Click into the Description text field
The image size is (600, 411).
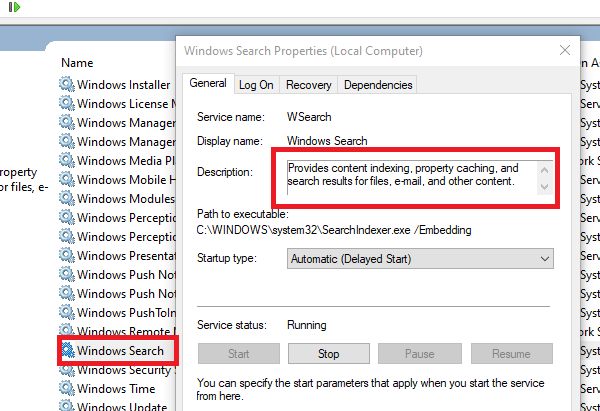[410, 176]
